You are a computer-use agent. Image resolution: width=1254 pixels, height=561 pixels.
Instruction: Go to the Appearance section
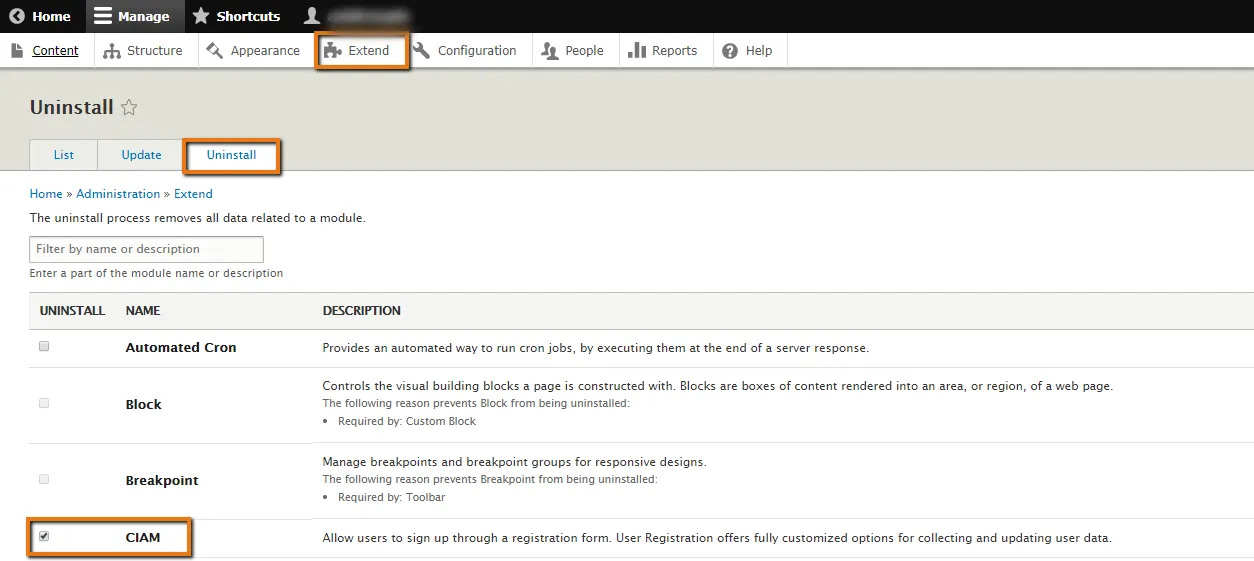[x=253, y=51]
